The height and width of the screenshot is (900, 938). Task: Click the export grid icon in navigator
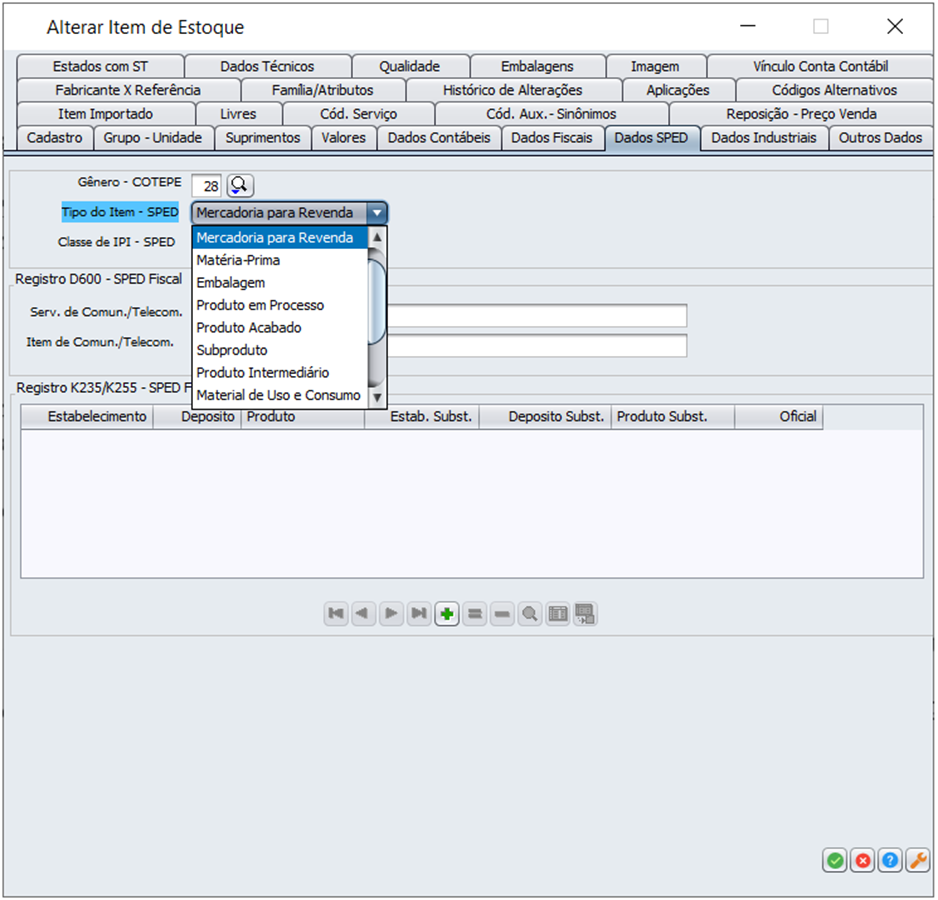pyautogui.click(x=585, y=614)
